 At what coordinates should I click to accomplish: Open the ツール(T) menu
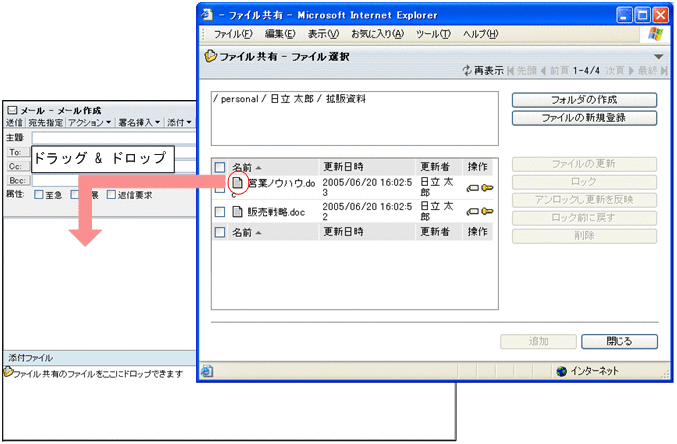click(433, 34)
